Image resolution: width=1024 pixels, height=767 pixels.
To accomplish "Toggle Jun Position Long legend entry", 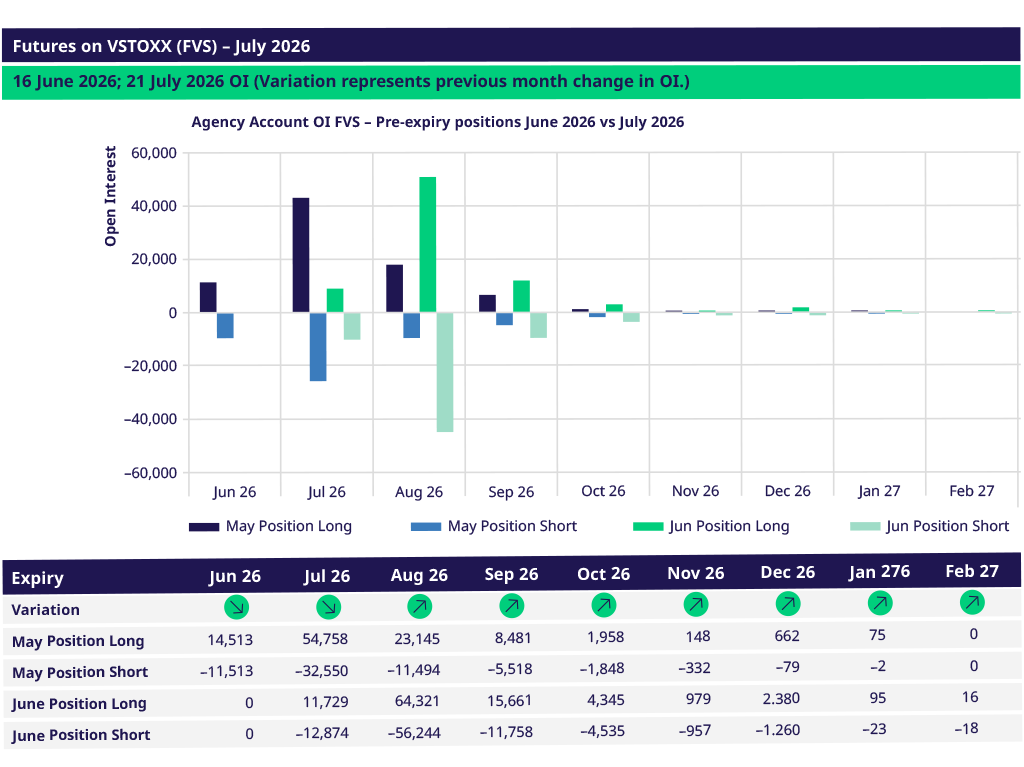I will click(x=711, y=526).
